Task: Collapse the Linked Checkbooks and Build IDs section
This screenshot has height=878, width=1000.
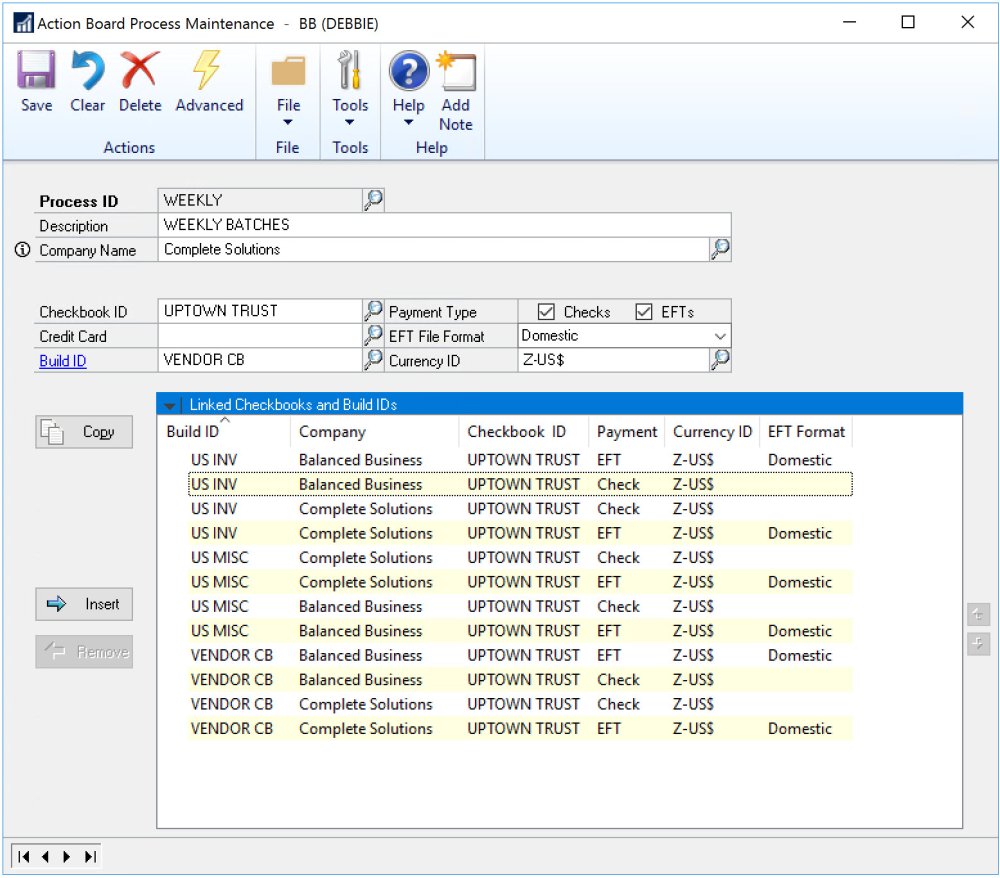Action: pos(170,405)
